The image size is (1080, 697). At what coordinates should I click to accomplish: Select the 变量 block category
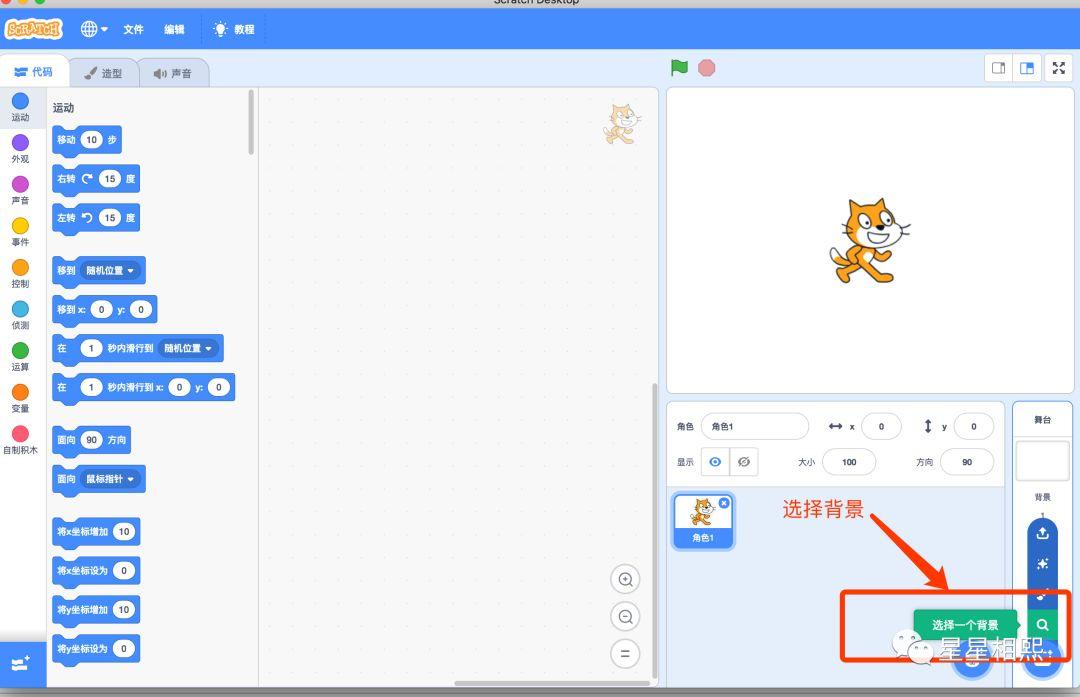[21, 399]
